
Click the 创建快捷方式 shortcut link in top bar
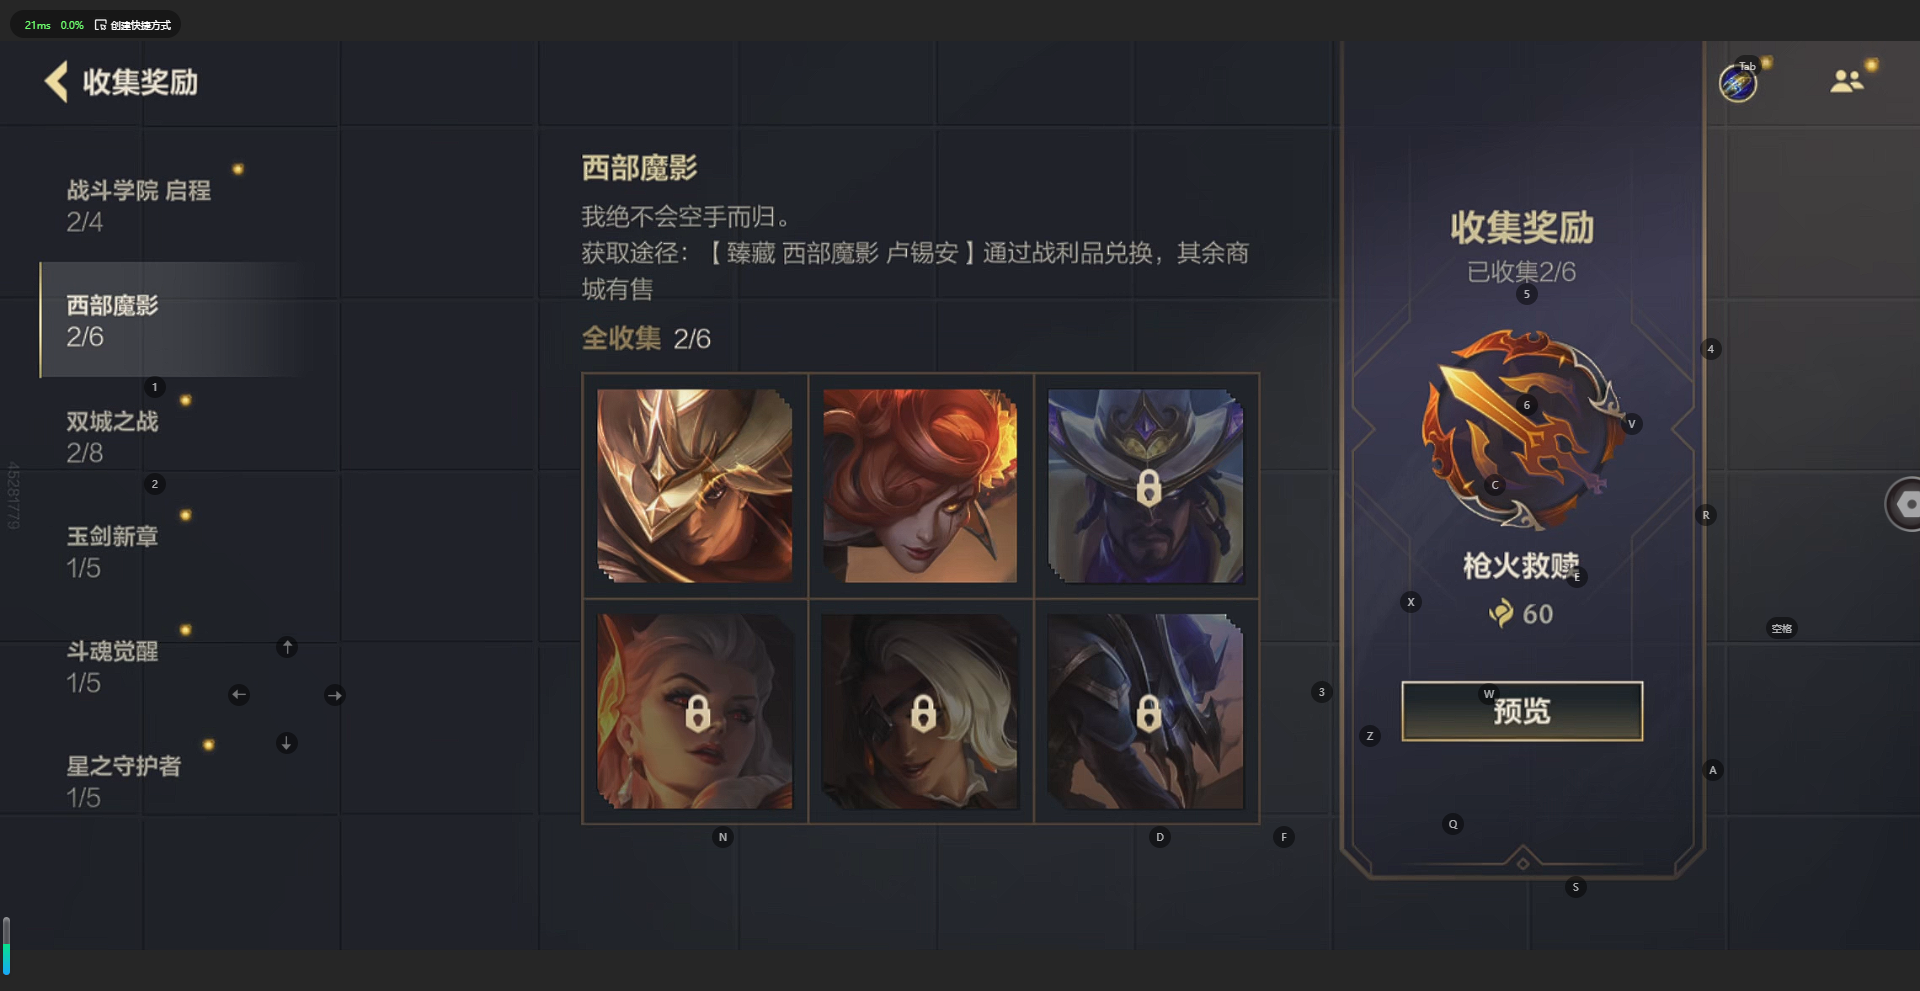click(133, 25)
